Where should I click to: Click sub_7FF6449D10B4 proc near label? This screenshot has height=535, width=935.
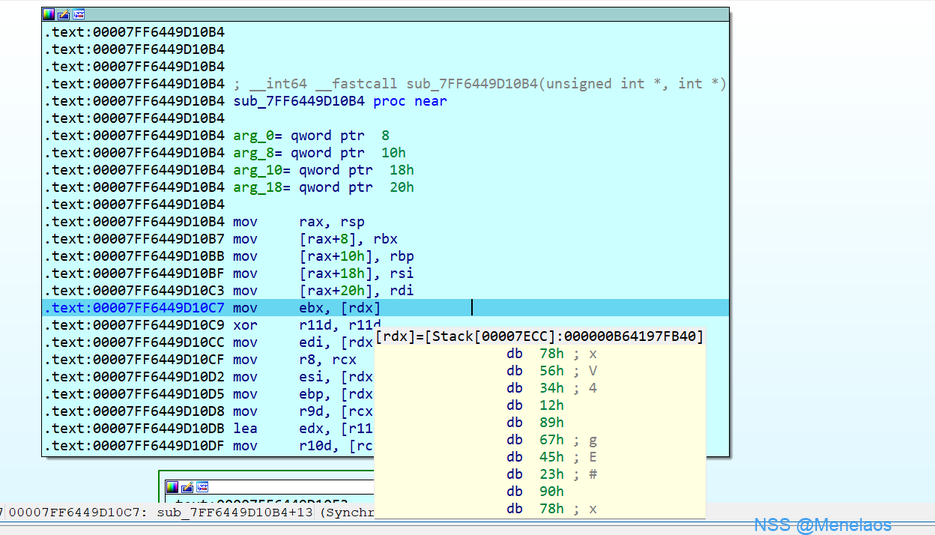(340, 101)
